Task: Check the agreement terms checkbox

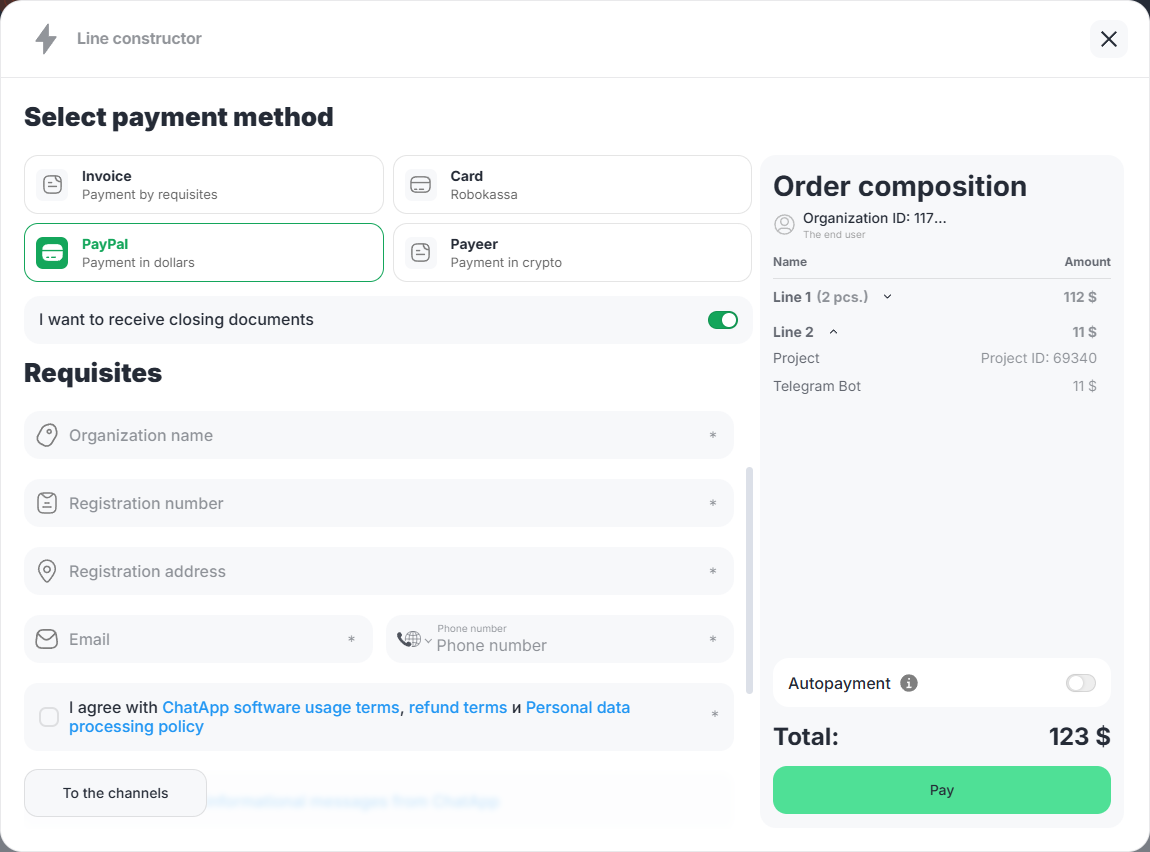Action: pos(49,717)
